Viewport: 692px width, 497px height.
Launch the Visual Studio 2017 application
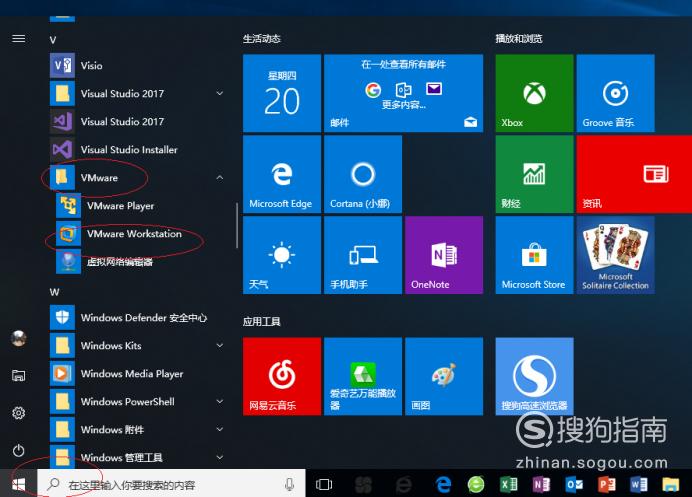click(x=137, y=121)
